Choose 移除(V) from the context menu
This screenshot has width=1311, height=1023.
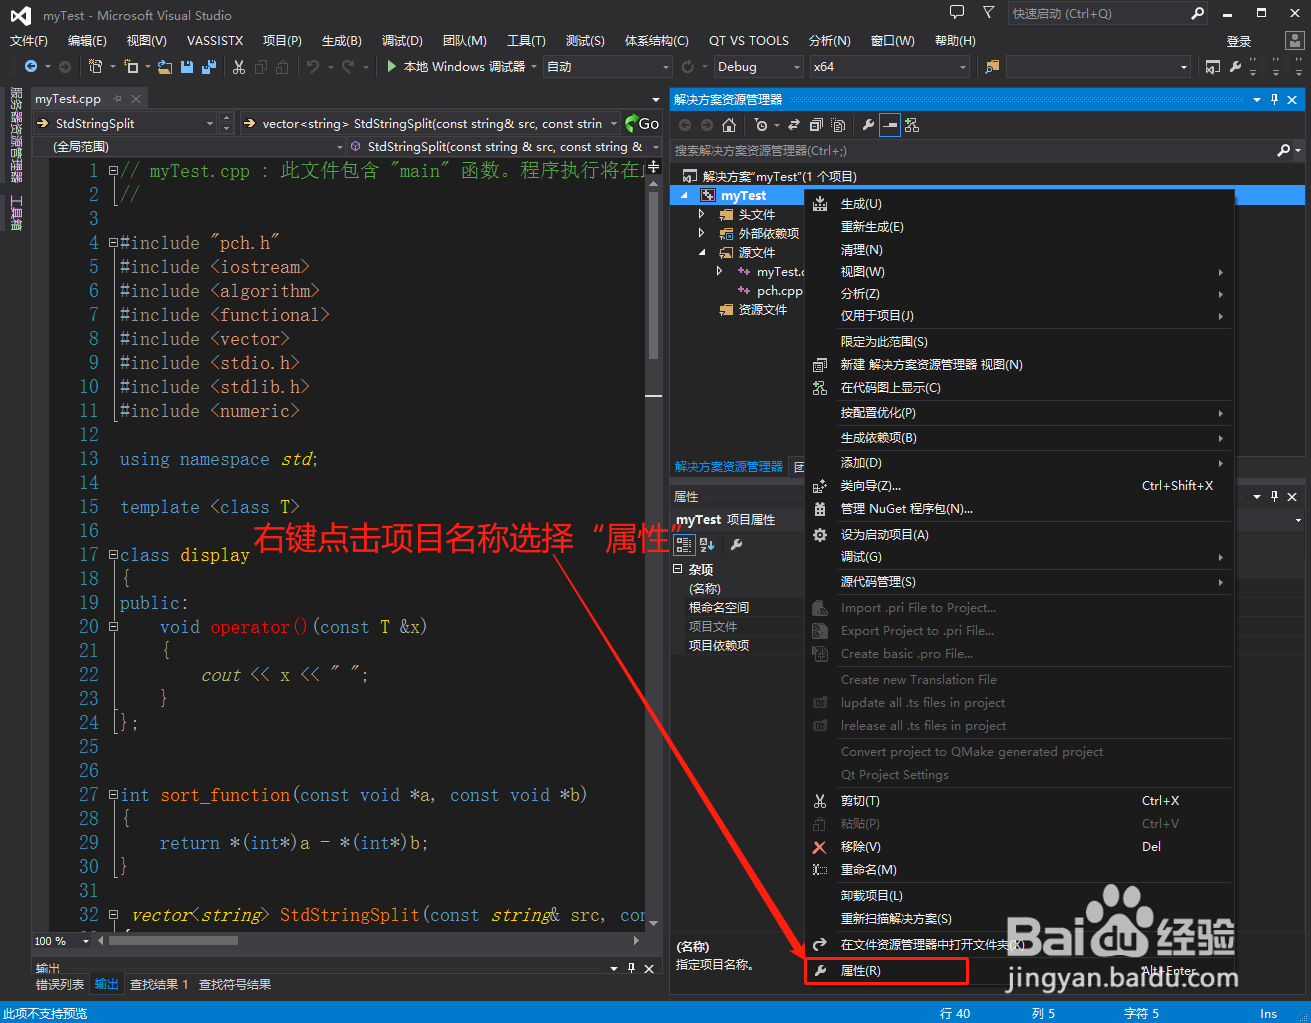(1020, 847)
